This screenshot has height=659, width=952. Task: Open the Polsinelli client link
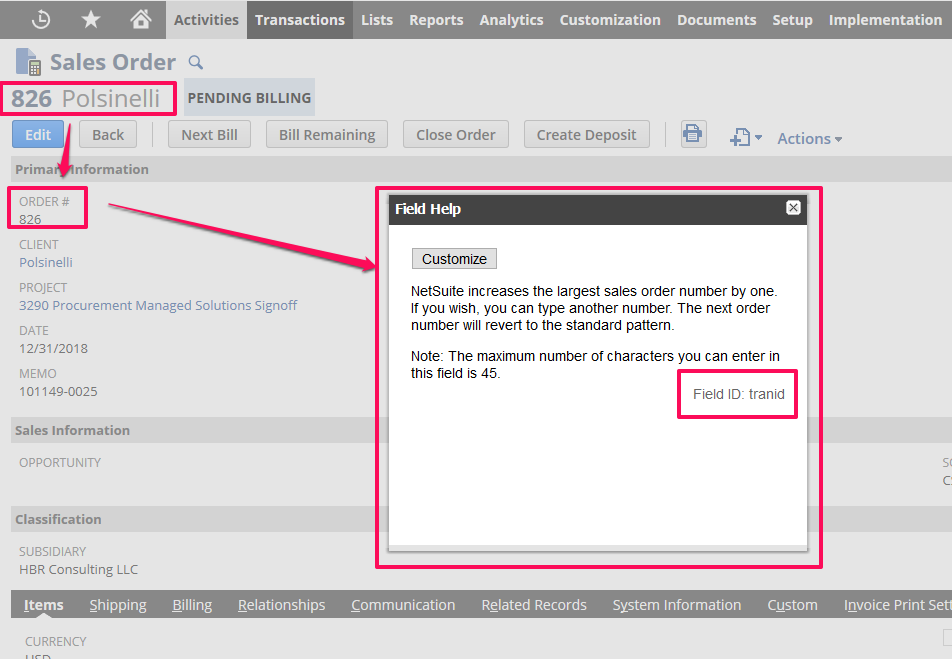(x=46, y=262)
